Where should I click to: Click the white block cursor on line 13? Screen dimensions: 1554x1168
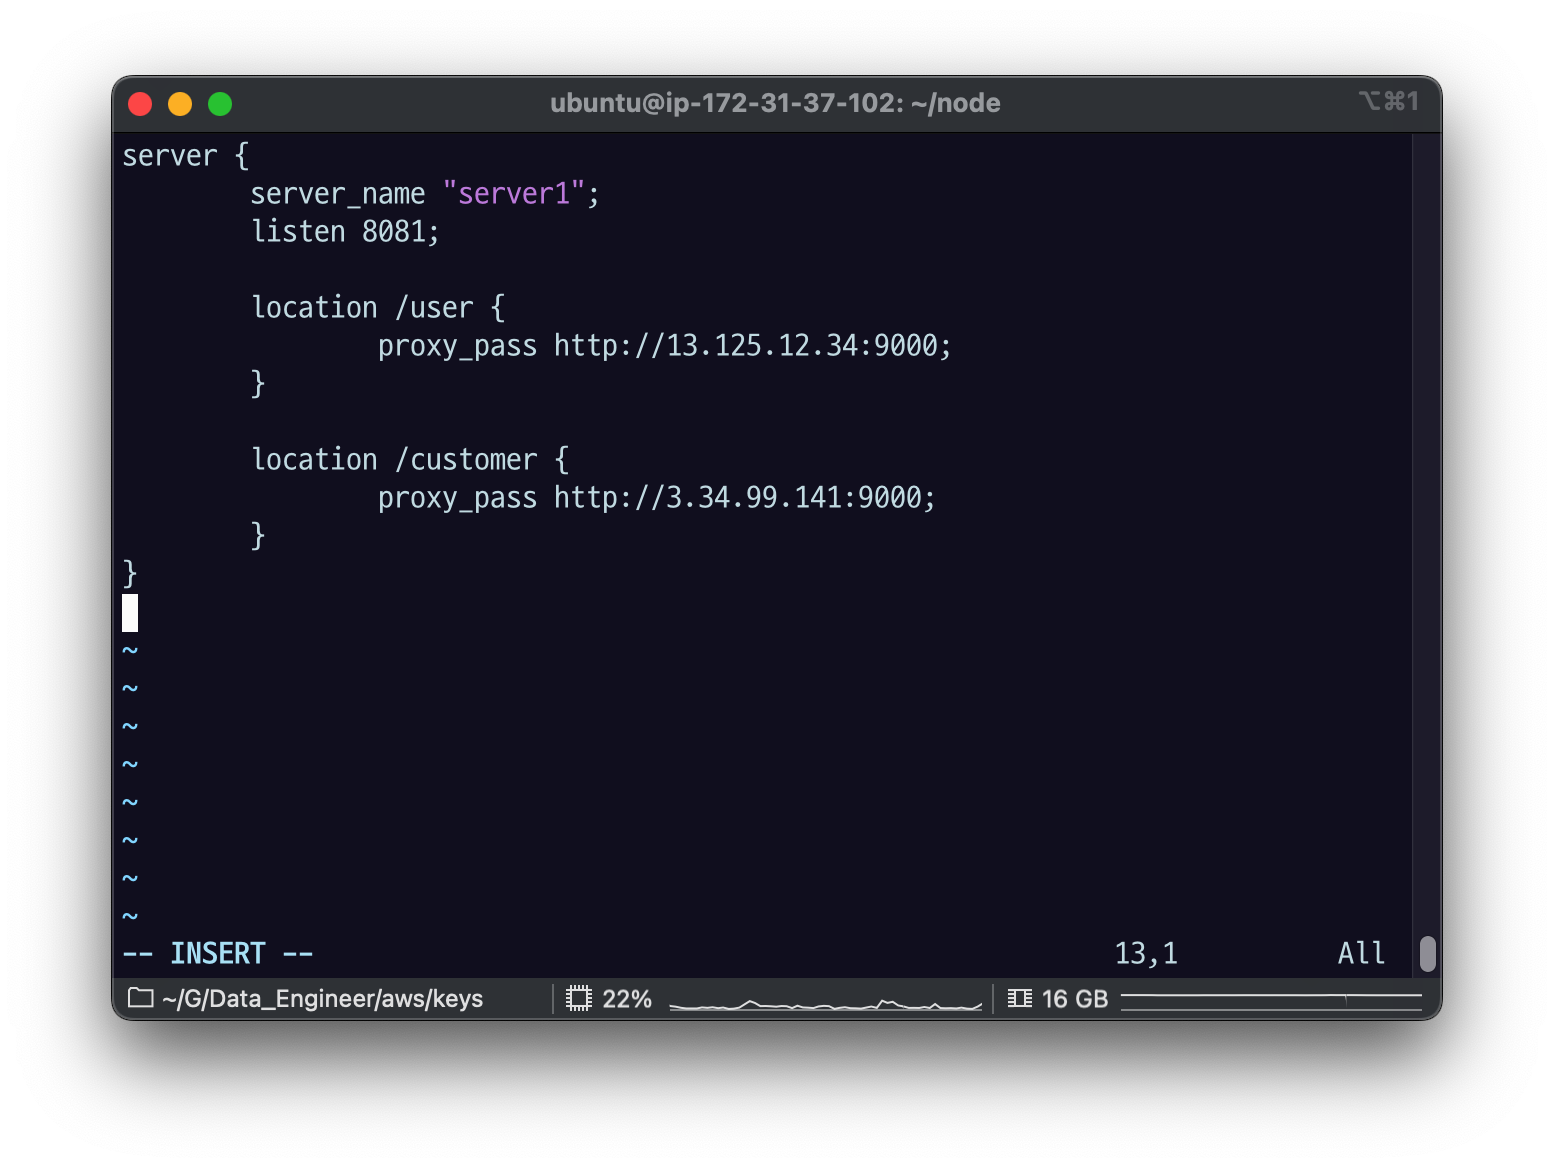tap(130, 613)
